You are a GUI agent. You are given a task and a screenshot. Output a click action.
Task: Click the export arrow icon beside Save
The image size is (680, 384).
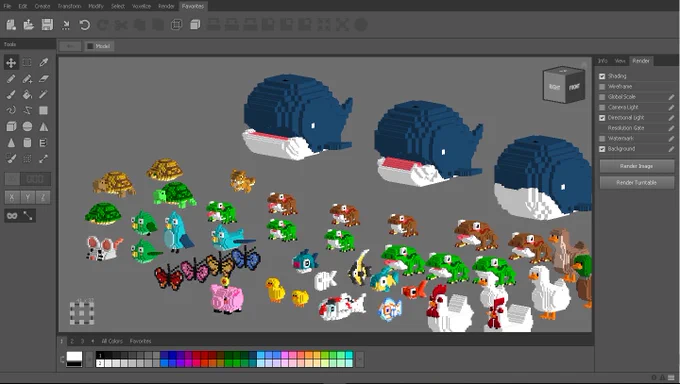tap(66, 25)
